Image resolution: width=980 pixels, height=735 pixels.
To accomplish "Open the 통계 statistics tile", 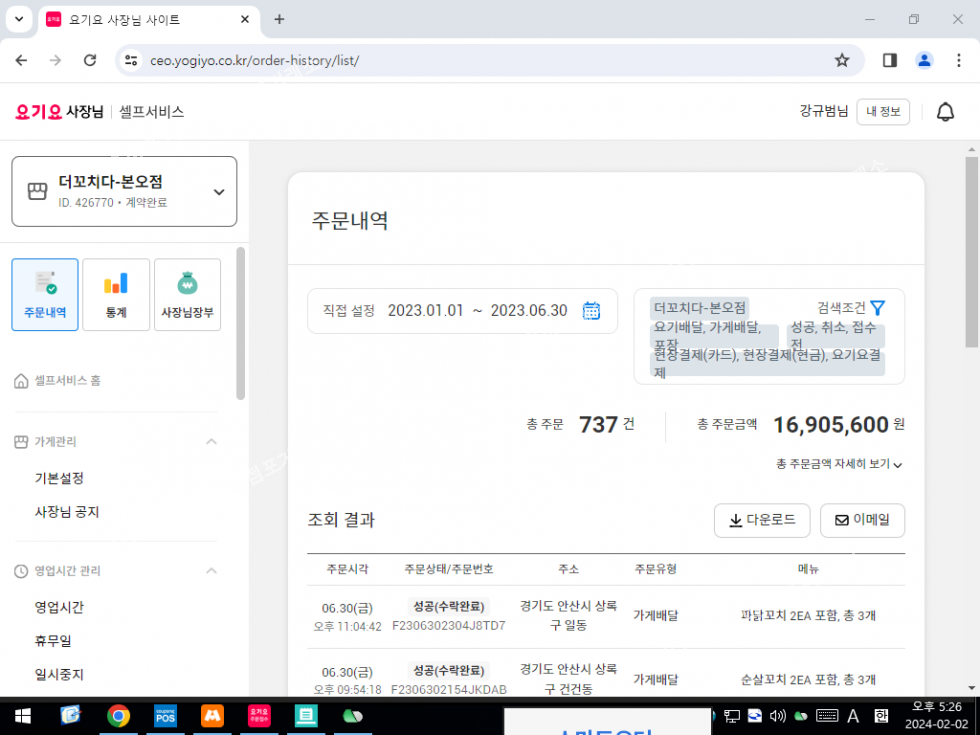I will point(116,294).
